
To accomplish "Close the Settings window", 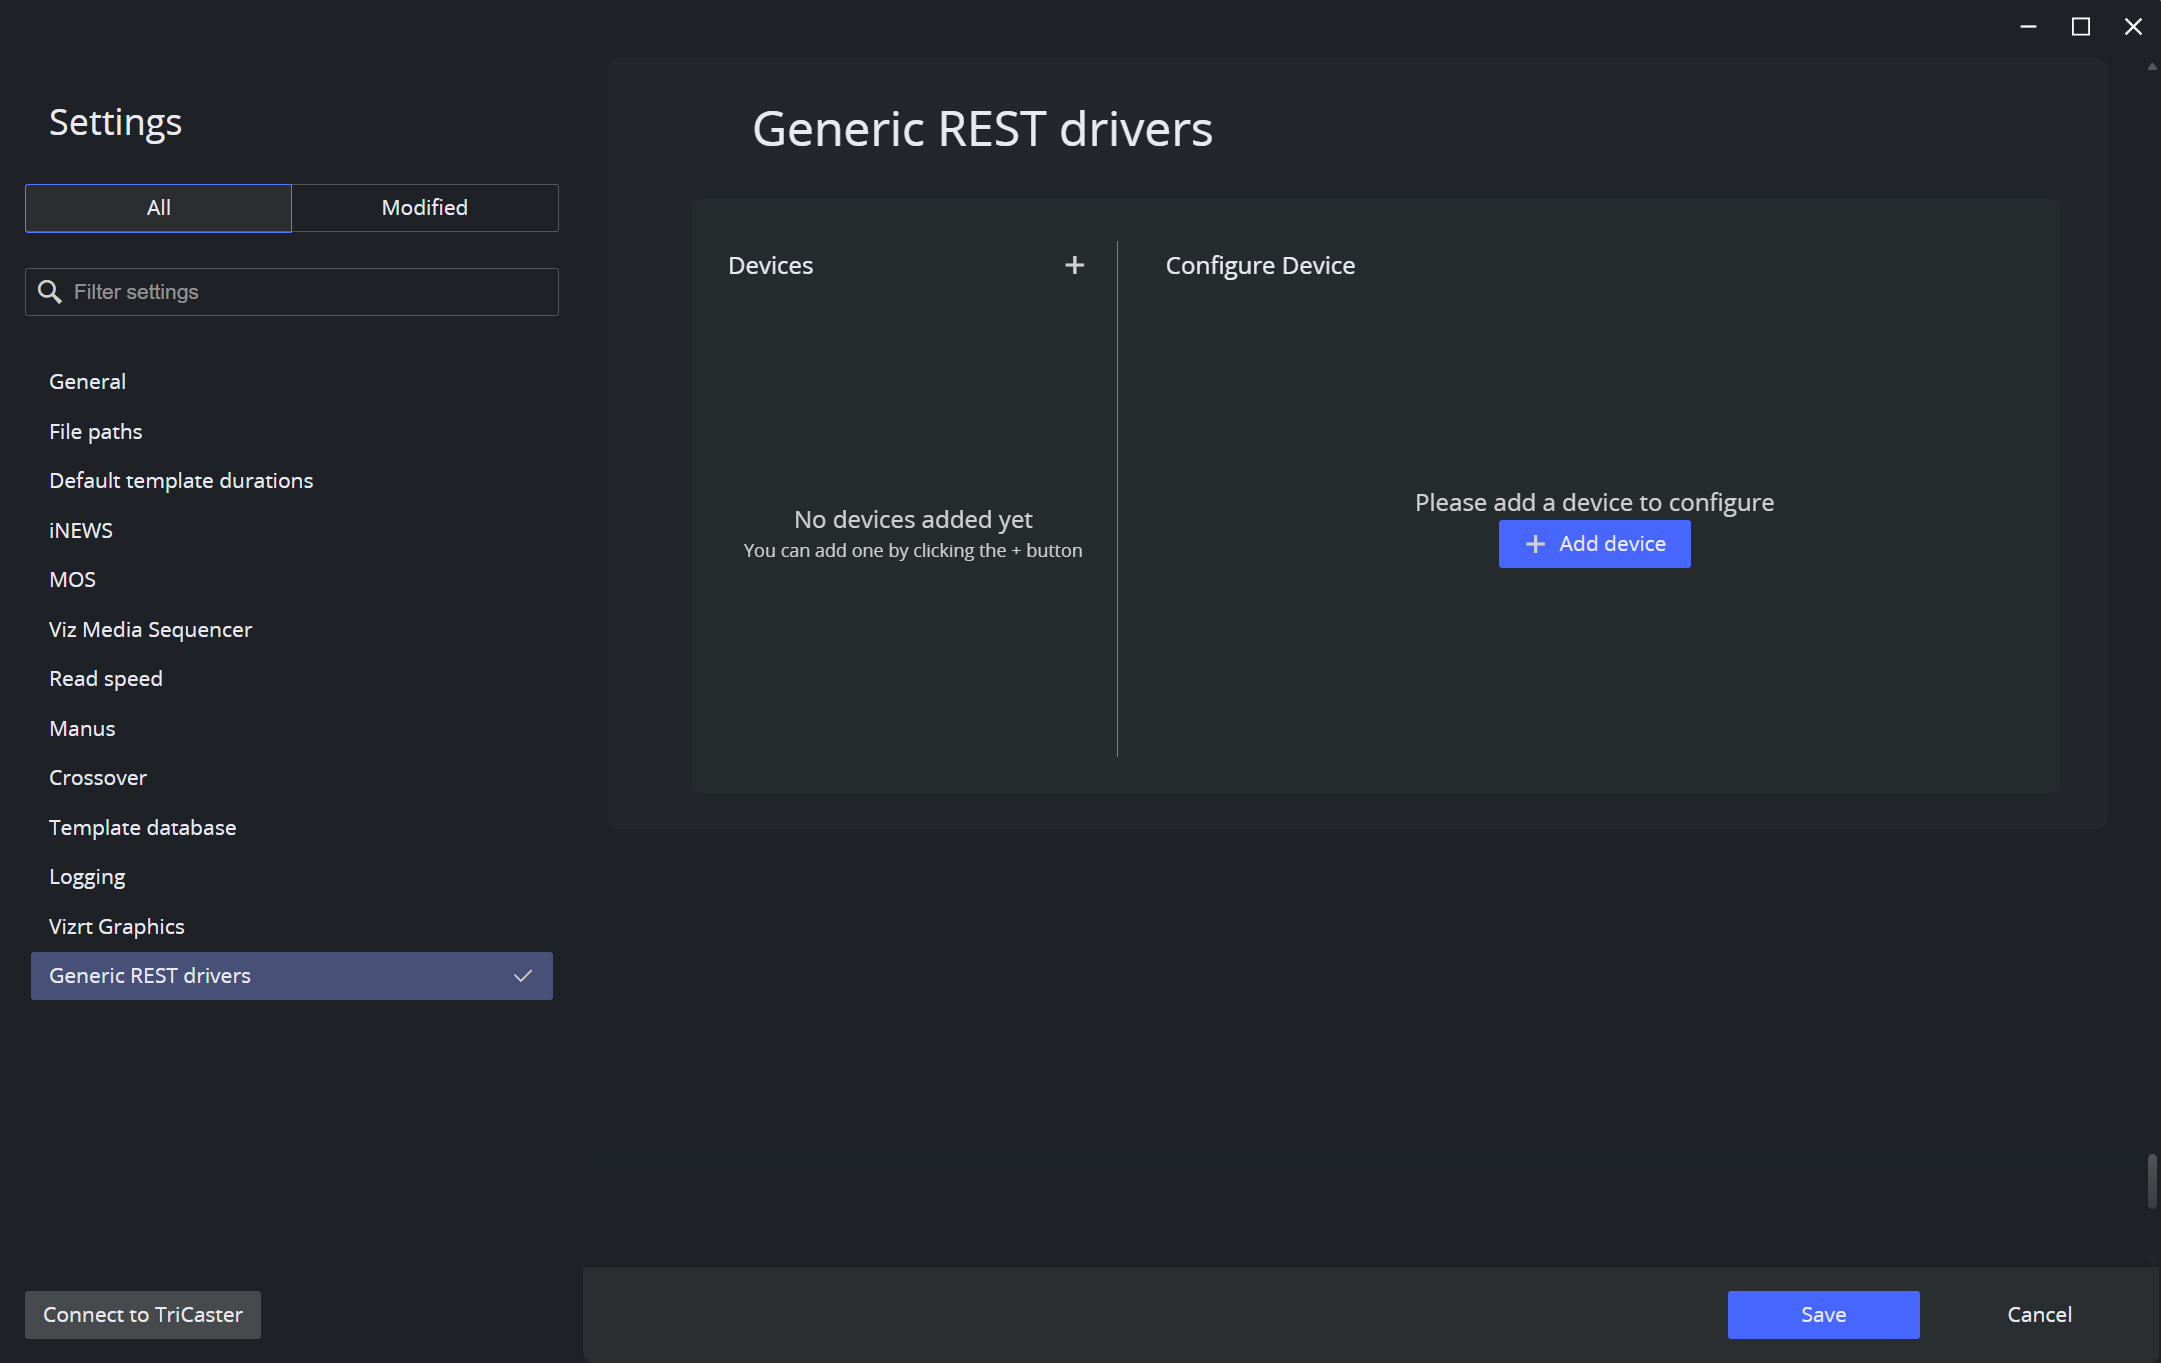I will tap(2133, 27).
